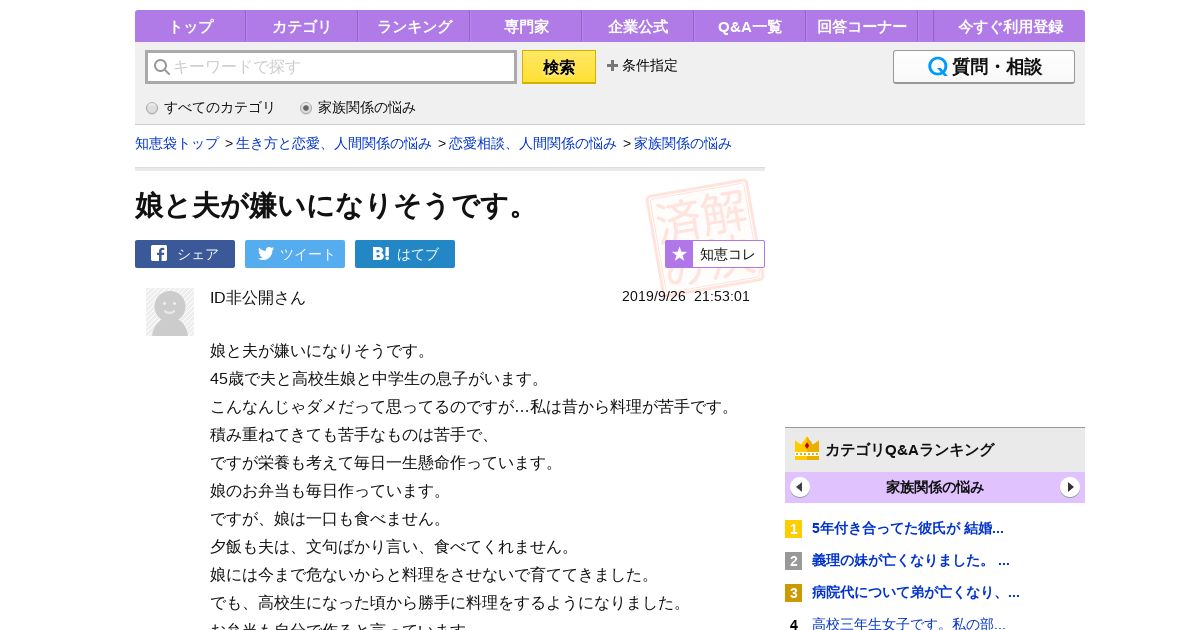The width and height of the screenshot is (1200, 630).
Task: Open ranking link 病院代について弟が亡くなり
Action: [x=916, y=592]
